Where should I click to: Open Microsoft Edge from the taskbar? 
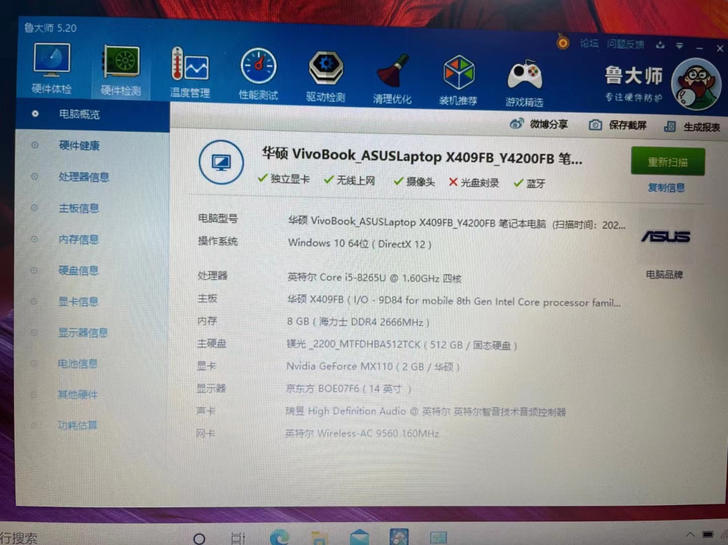279,538
